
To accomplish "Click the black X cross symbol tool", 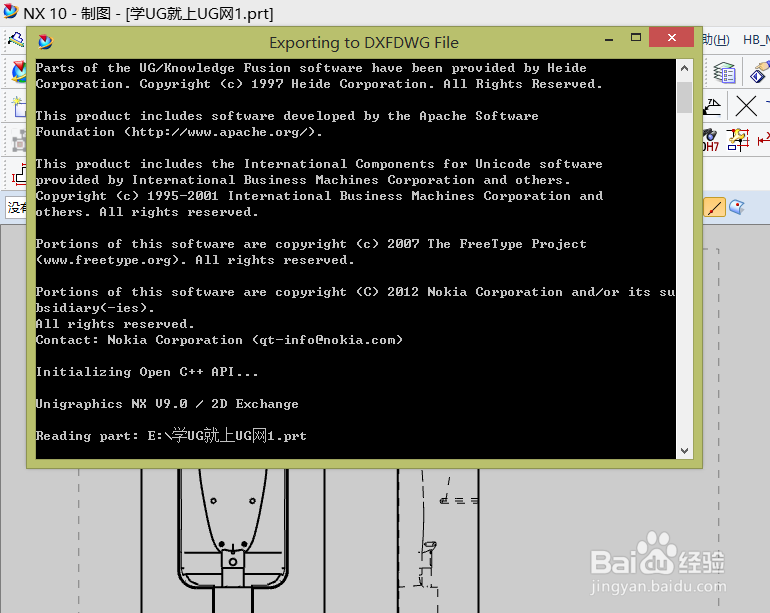I will click(746, 106).
